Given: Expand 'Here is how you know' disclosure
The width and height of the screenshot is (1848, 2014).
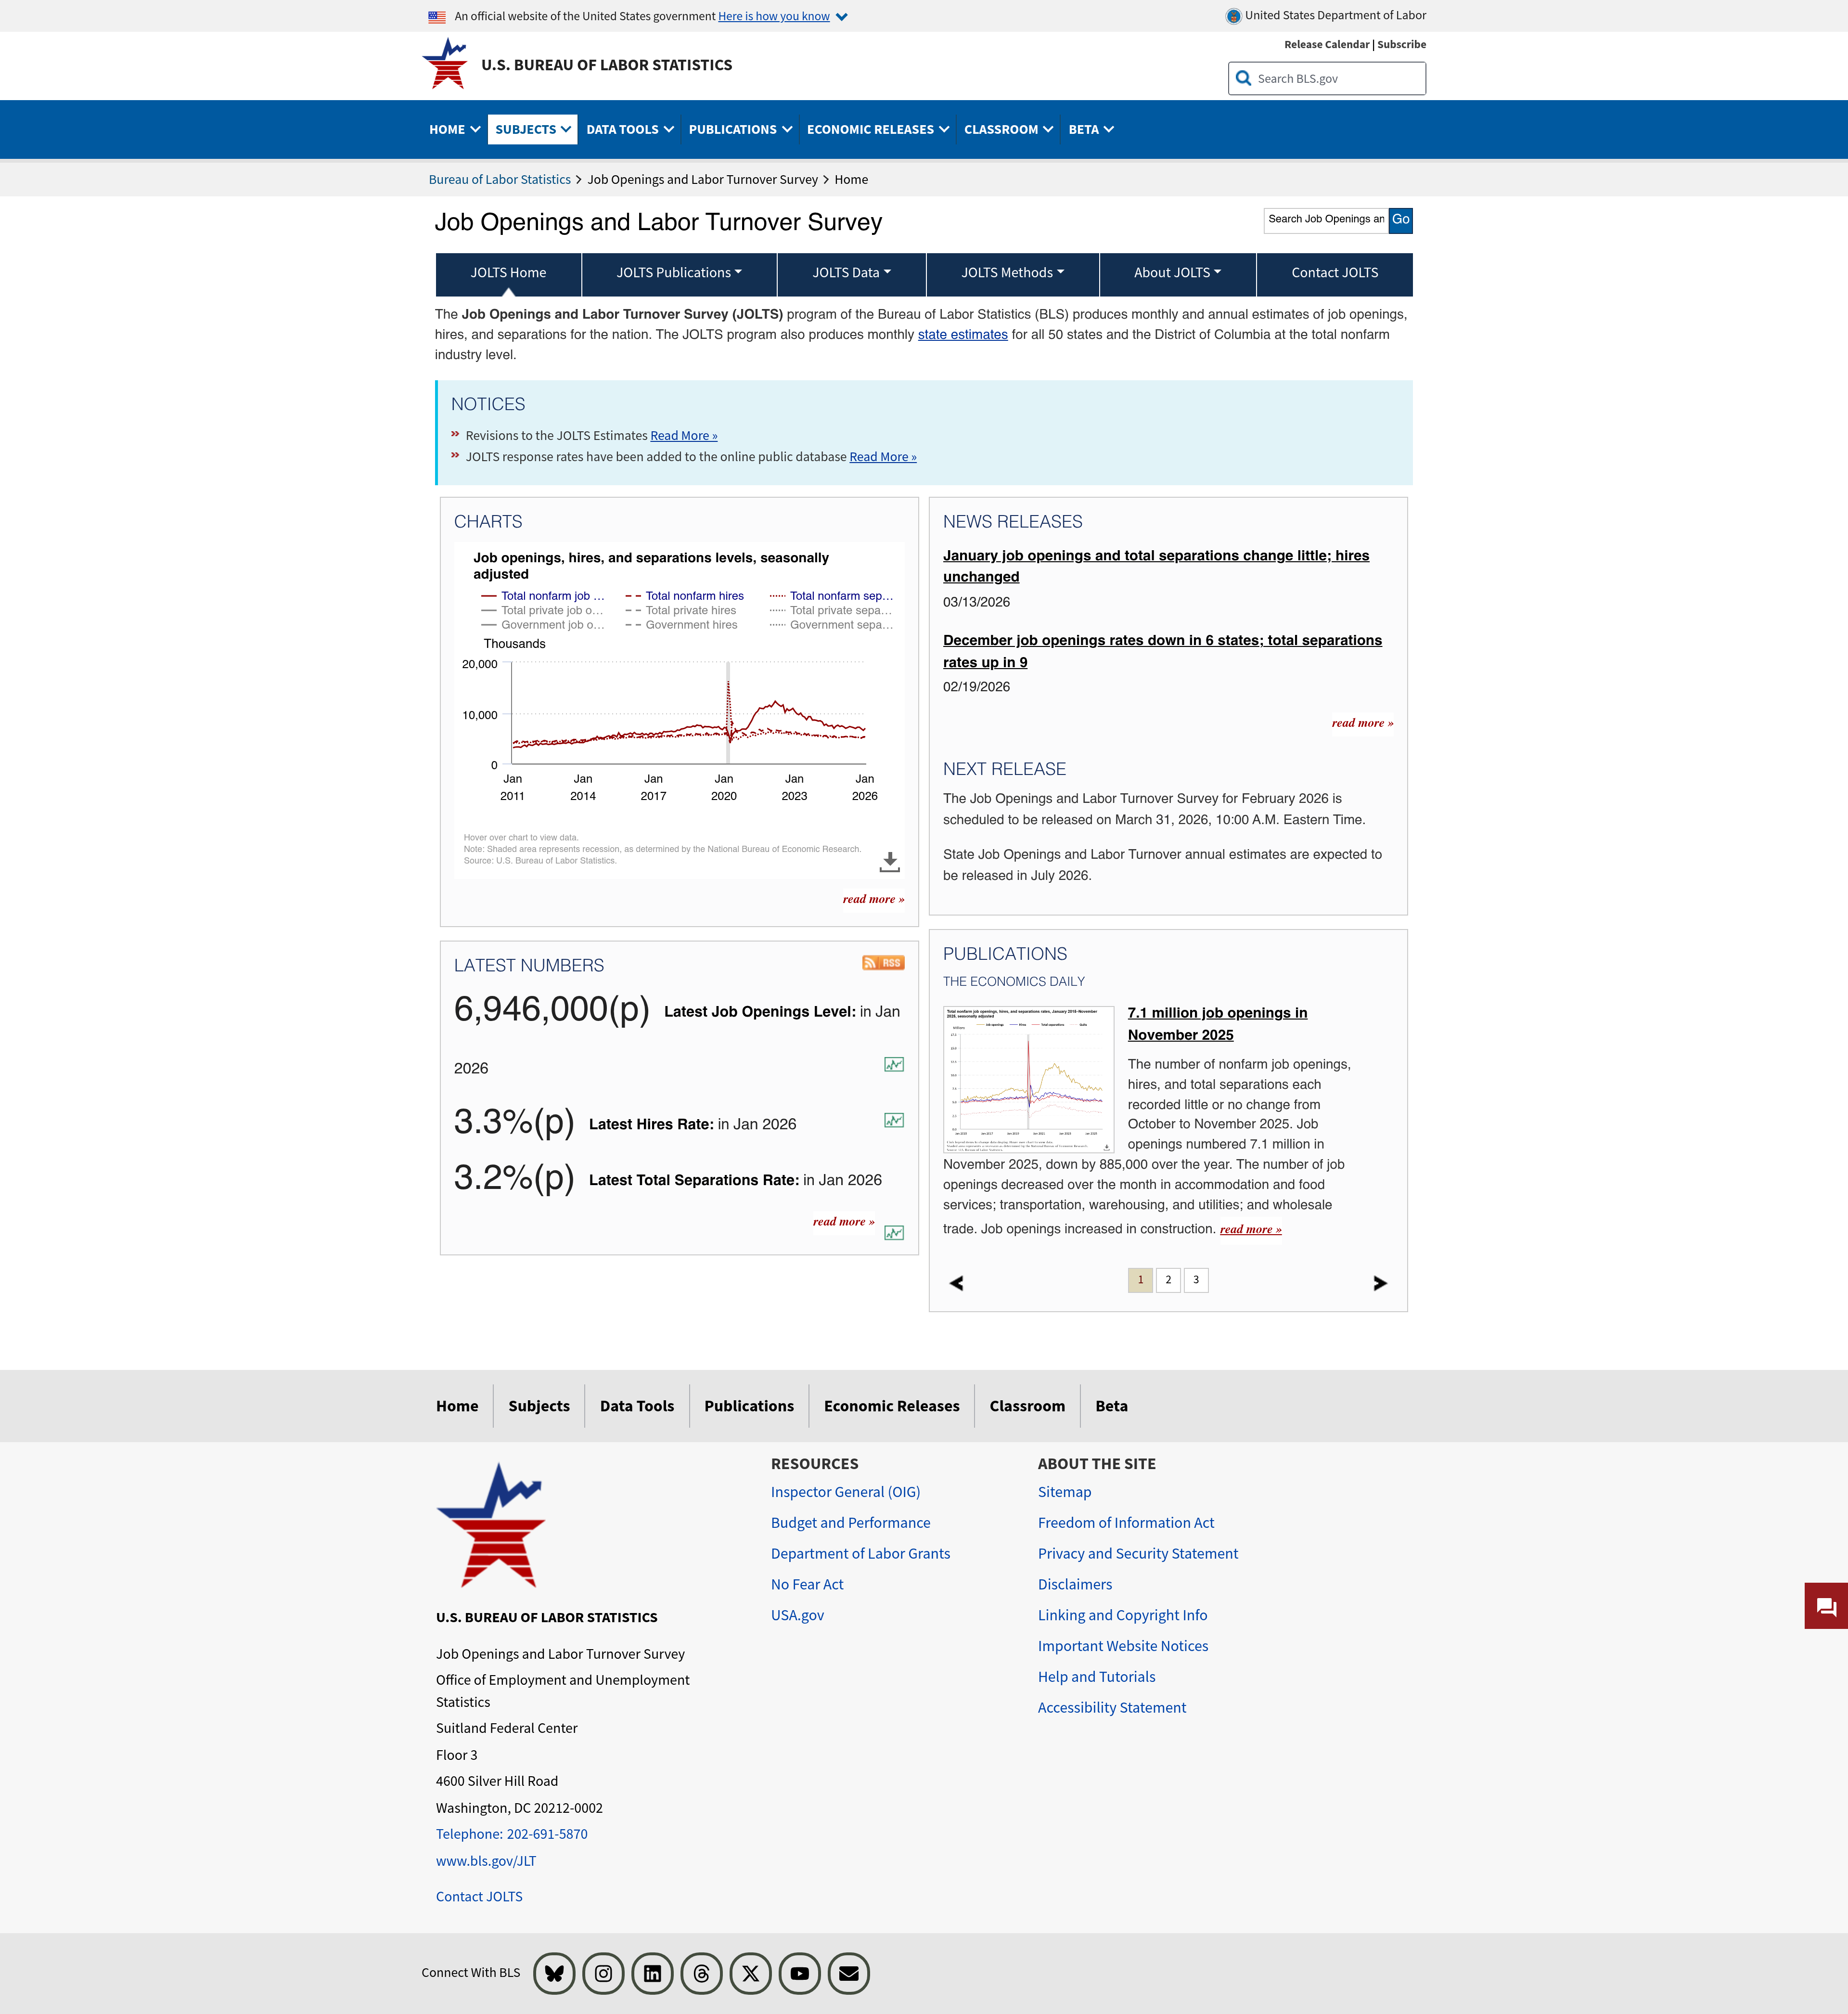Looking at the screenshot, I should pyautogui.click(x=782, y=16).
